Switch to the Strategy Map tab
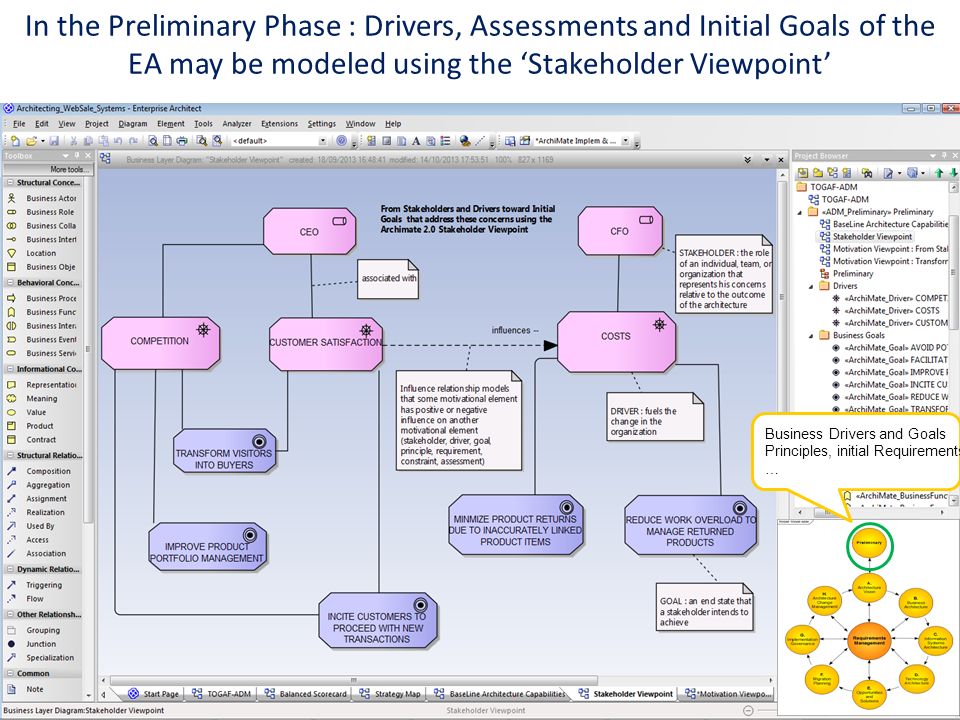This screenshot has width=960, height=720. (x=390, y=694)
